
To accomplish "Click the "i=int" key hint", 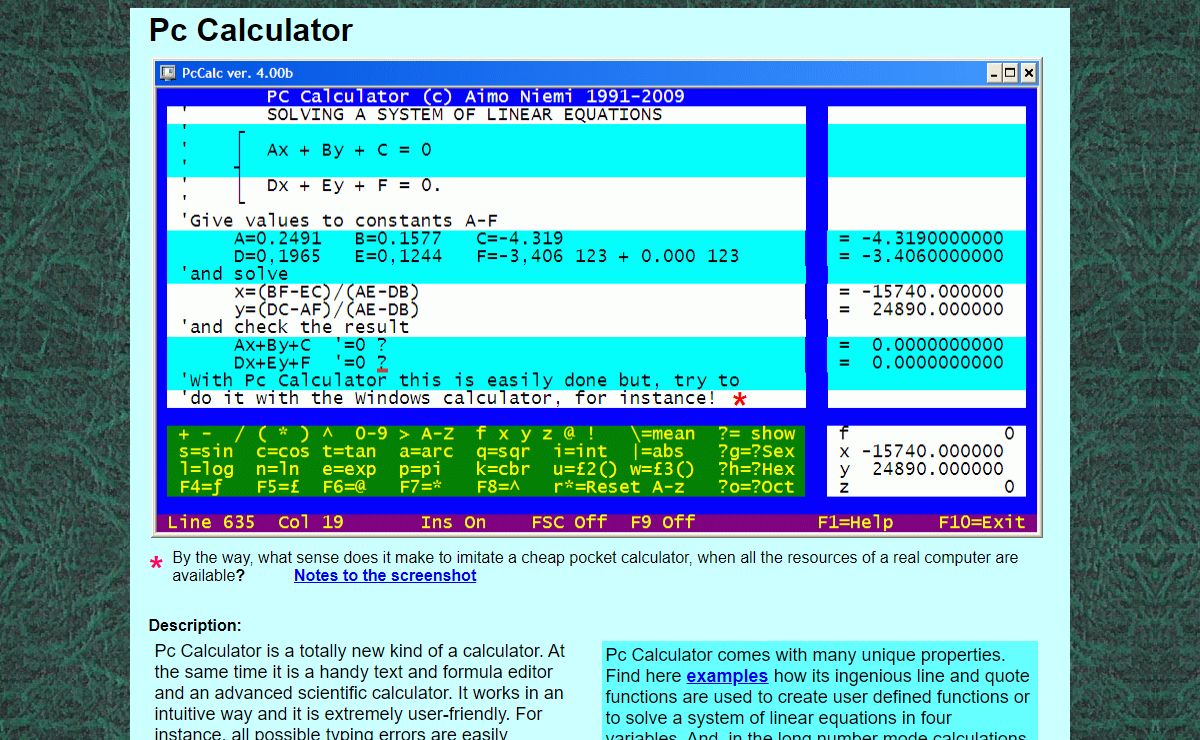I will click(x=580, y=452).
